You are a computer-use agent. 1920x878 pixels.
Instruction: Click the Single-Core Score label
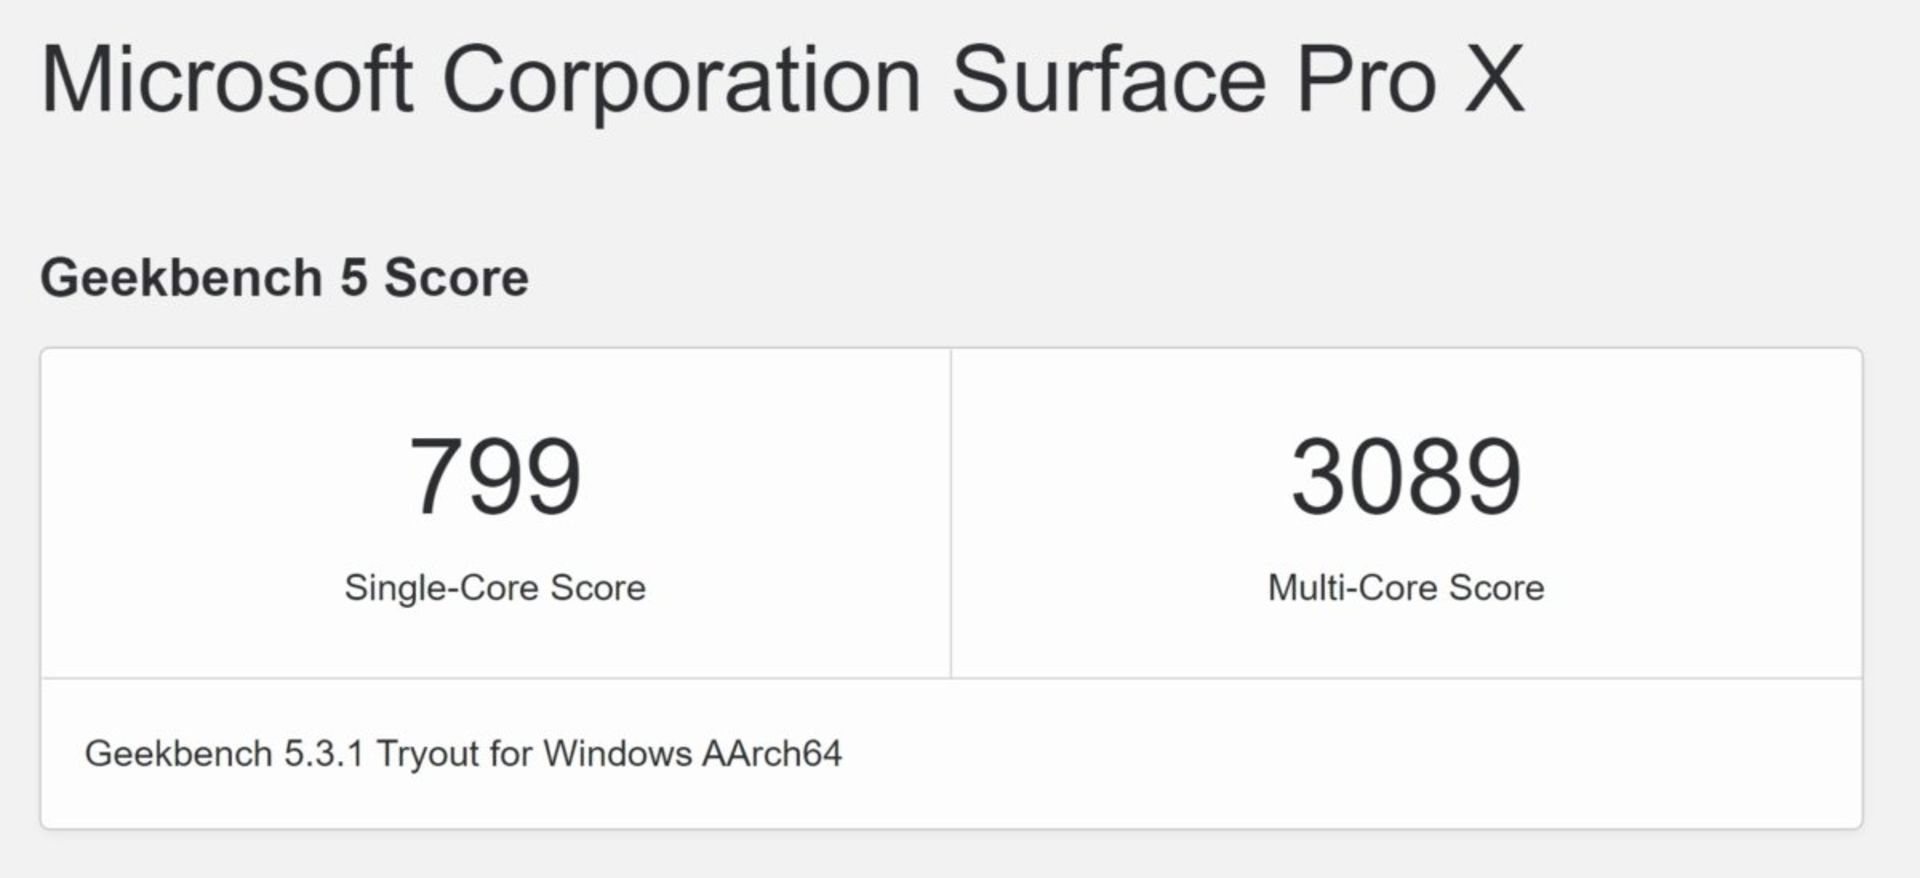tap(495, 588)
